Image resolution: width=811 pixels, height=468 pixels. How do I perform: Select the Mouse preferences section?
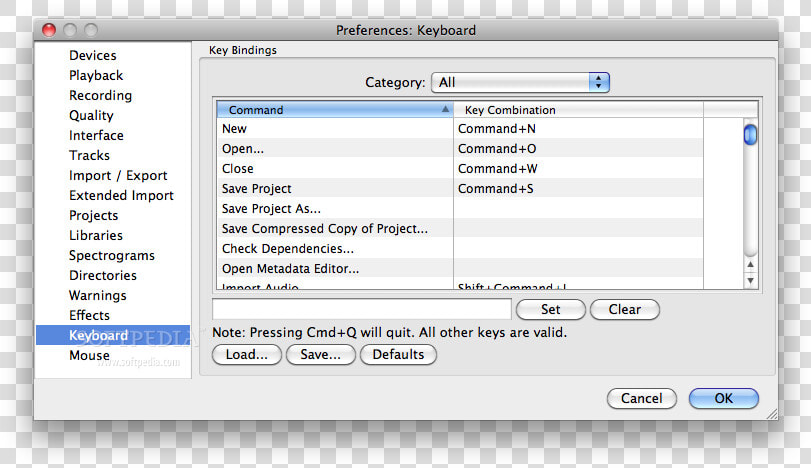click(89, 355)
